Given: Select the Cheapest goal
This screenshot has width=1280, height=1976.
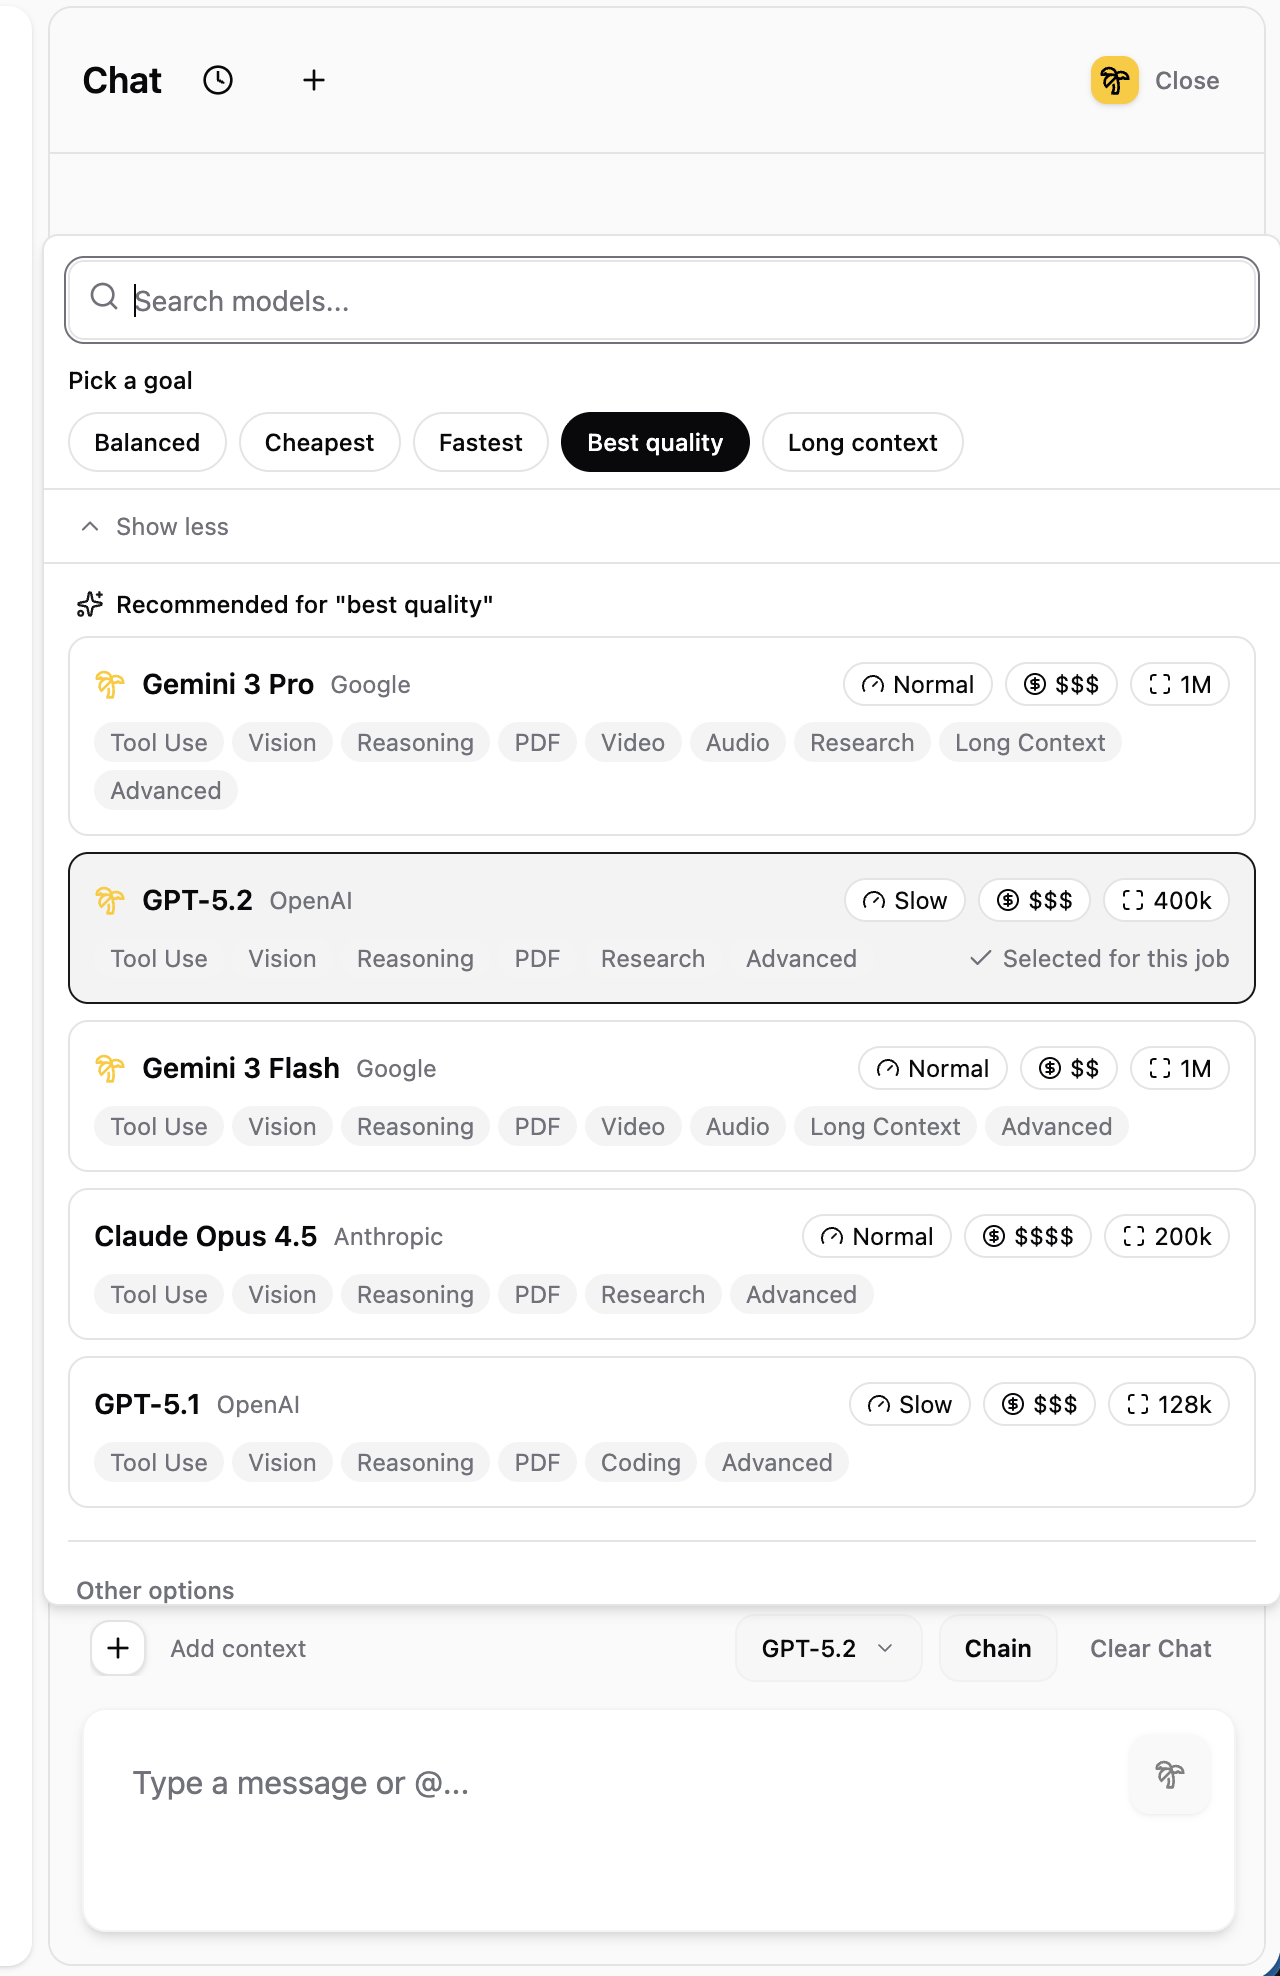Looking at the screenshot, I should point(319,442).
